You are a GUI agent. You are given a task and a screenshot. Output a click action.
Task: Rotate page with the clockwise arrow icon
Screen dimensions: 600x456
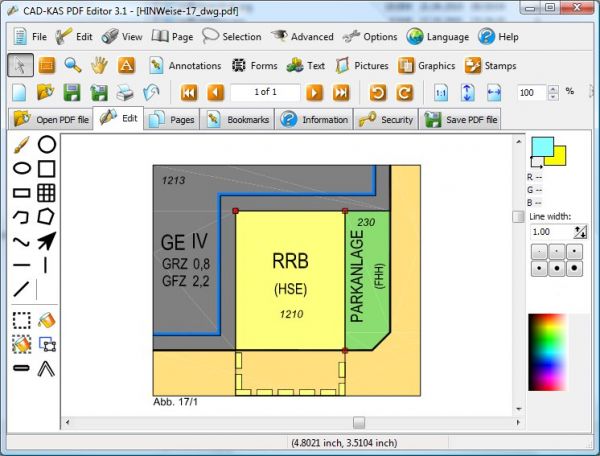point(404,93)
